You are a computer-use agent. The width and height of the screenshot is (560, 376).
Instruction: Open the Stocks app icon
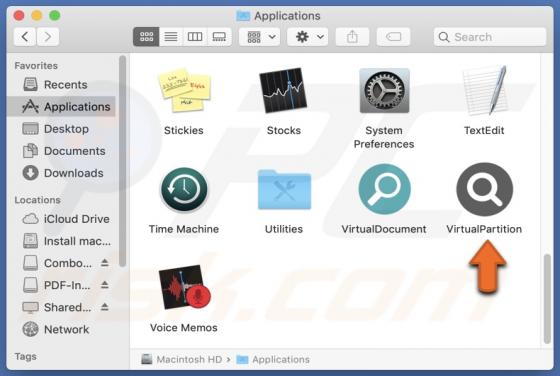point(283,90)
